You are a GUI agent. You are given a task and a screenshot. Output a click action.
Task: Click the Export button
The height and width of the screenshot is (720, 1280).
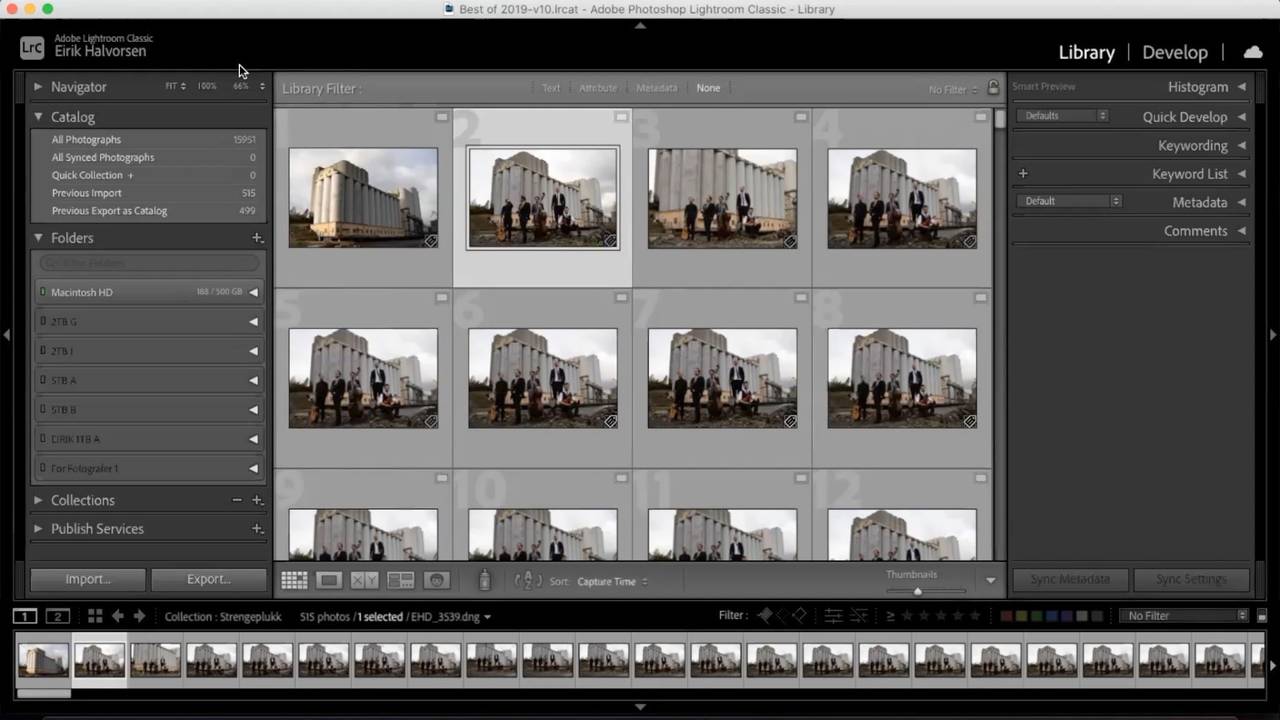tap(209, 579)
